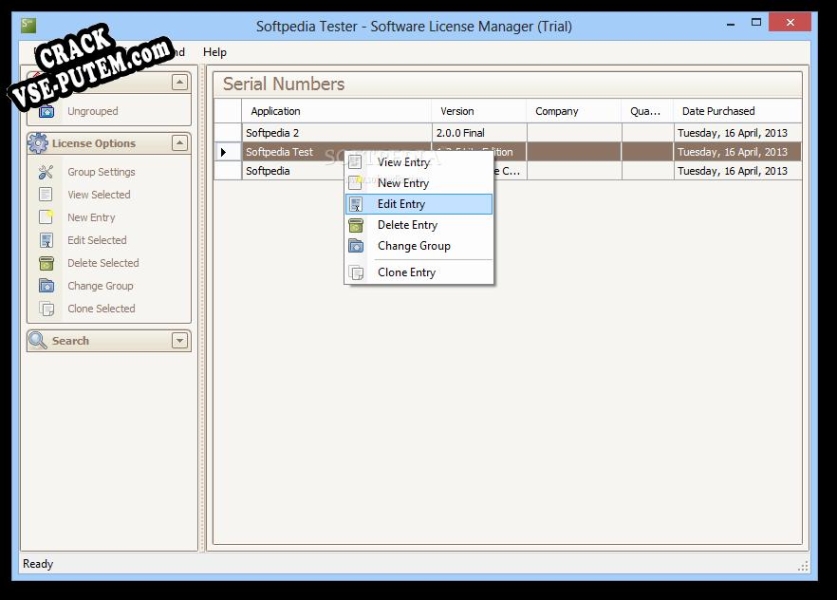The height and width of the screenshot is (600, 837).
Task: Click the New Entry icon in context menu
Action: click(x=356, y=183)
